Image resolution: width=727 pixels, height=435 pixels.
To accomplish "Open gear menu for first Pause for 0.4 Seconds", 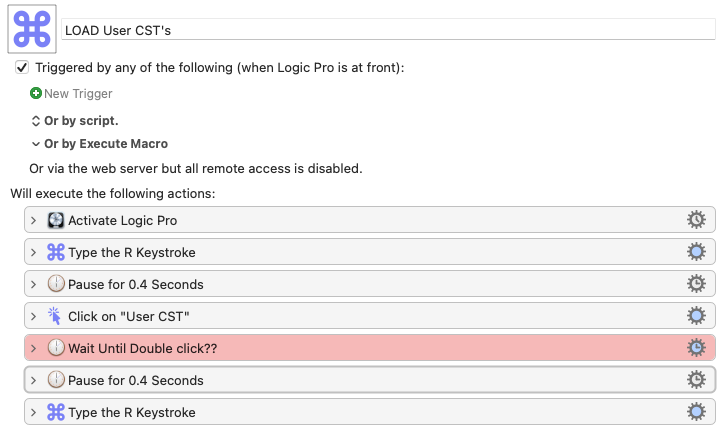I will tap(697, 284).
